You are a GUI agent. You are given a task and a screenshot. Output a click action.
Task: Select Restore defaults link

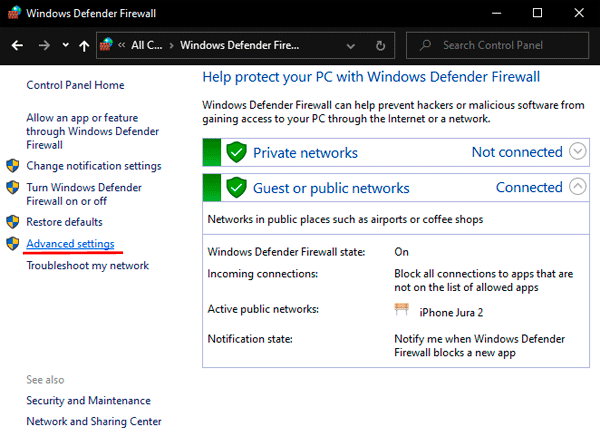[x=64, y=222]
